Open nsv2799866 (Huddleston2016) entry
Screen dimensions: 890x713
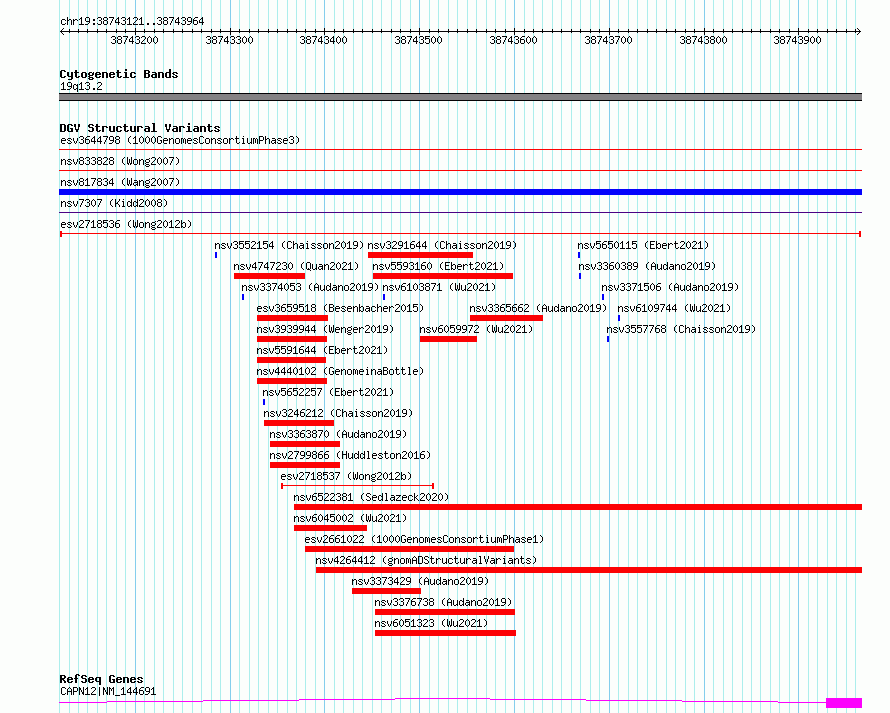[x=350, y=455]
